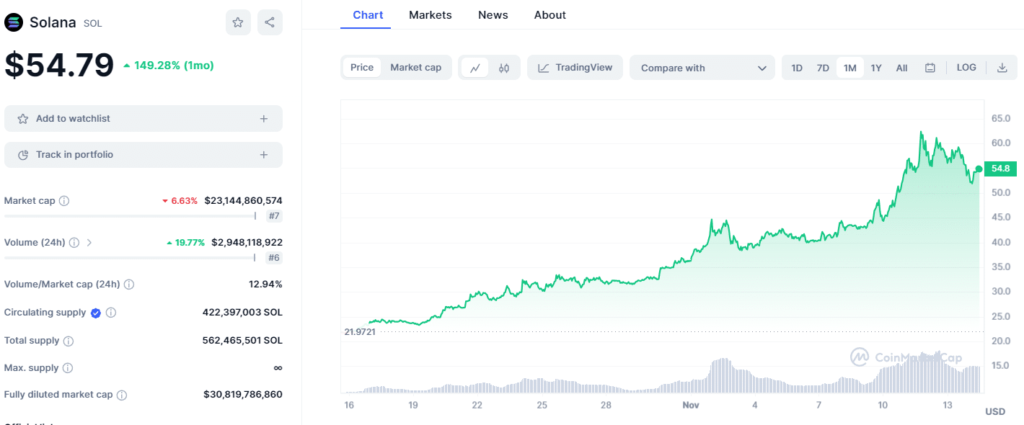Go to the News tab
Viewport: 1024px width, 425px height.
pos(492,15)
